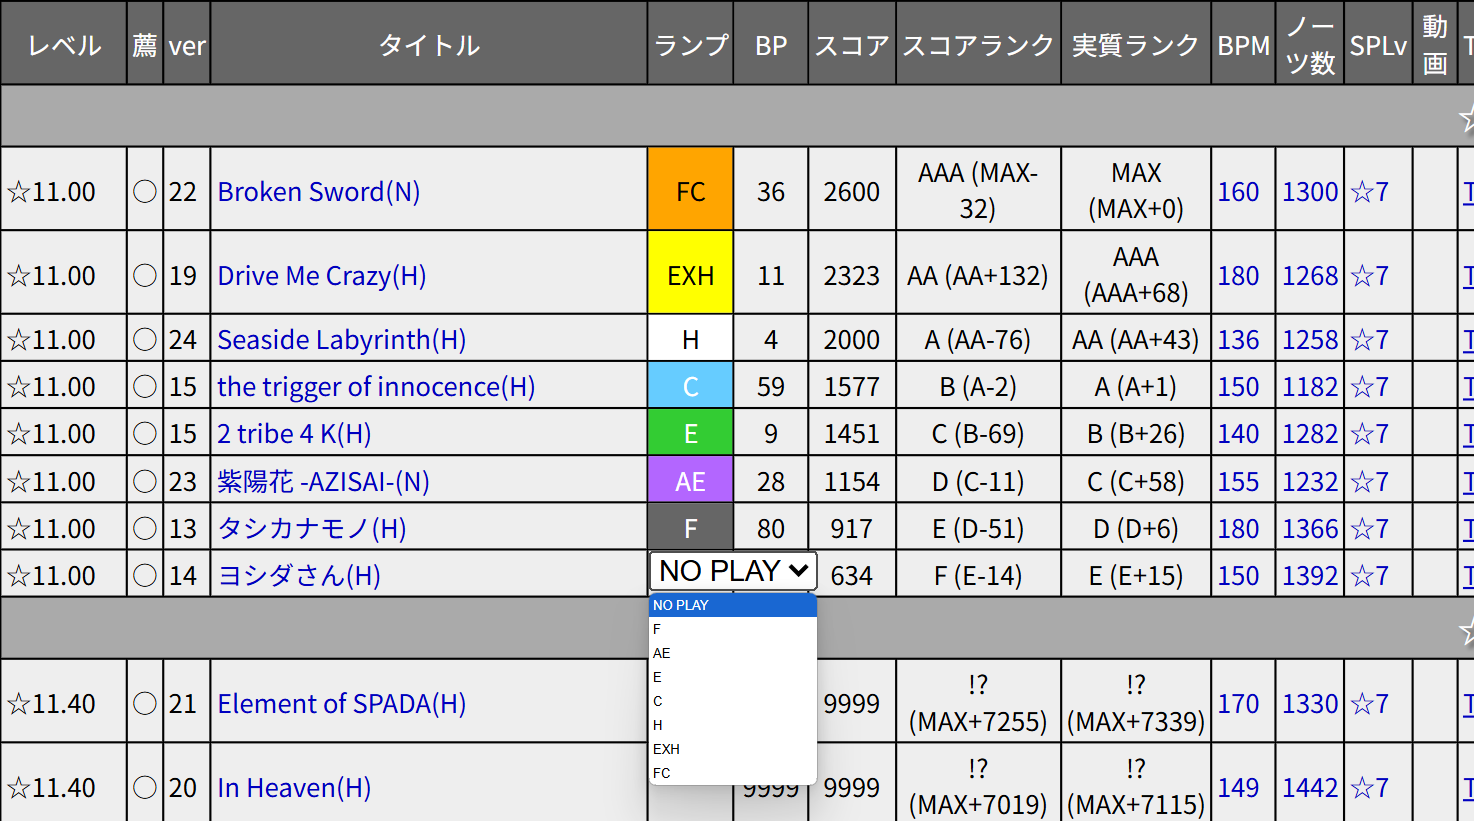This screenshot has height=821, width=1474.
Task: Sort by the 薦 column header
Action: [x=145, y=44]
